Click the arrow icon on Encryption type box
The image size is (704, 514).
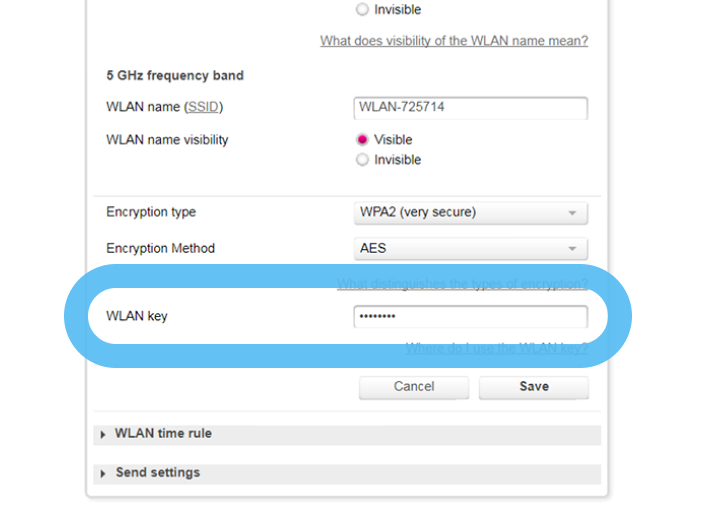coord(572,213)
